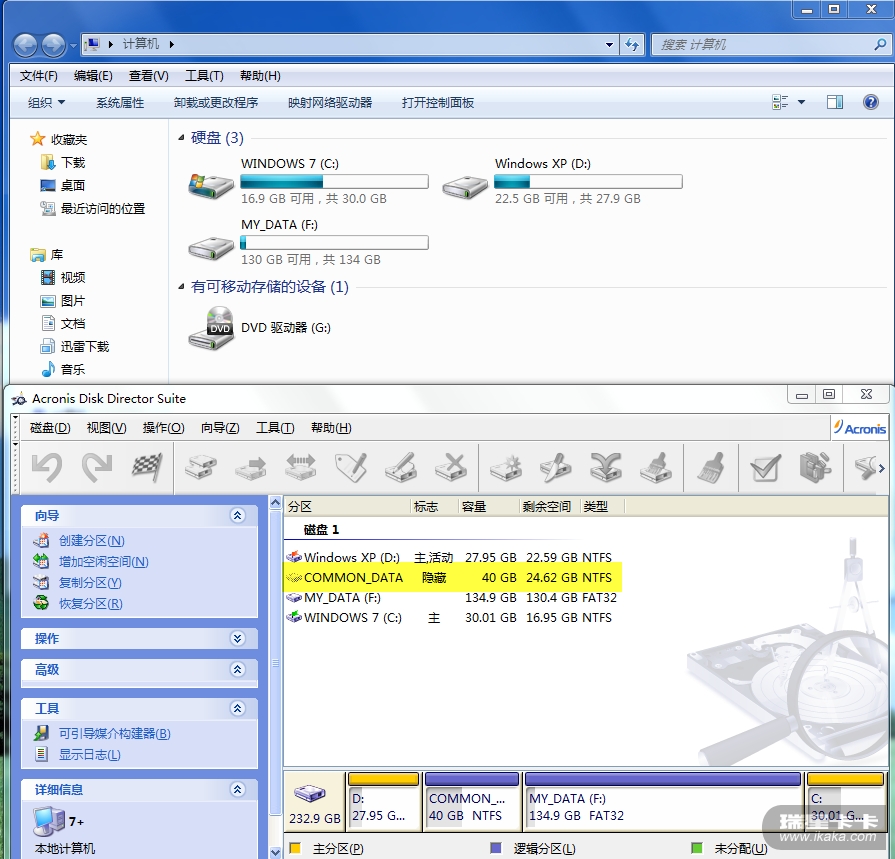Show more toolbar icons via right chevron

coord(882,468)
